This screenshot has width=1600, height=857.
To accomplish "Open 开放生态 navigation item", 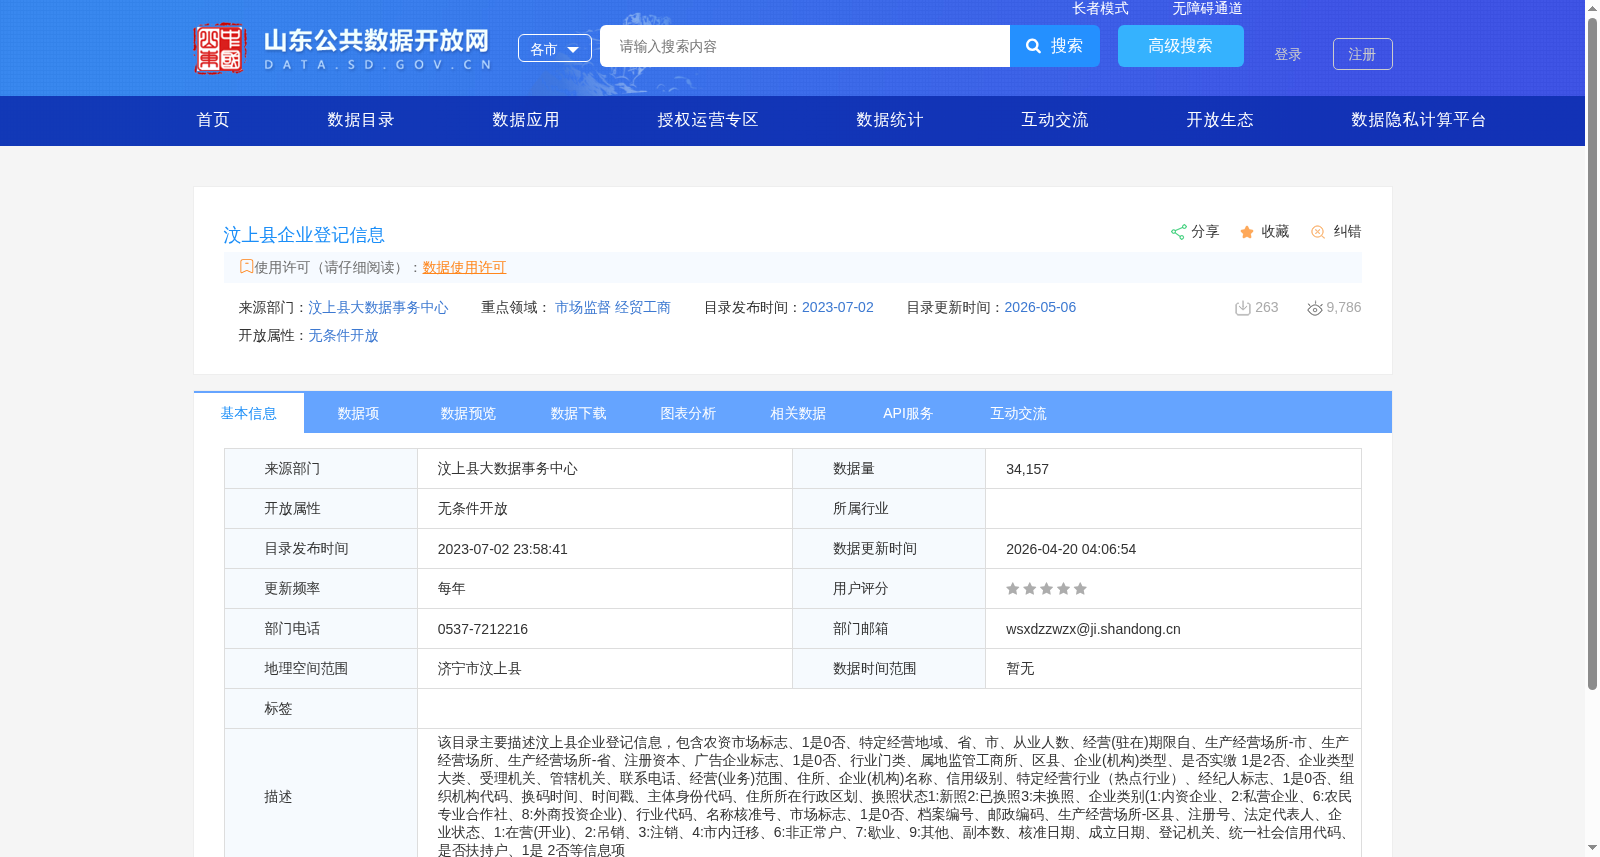I will tap(1220, 120).
